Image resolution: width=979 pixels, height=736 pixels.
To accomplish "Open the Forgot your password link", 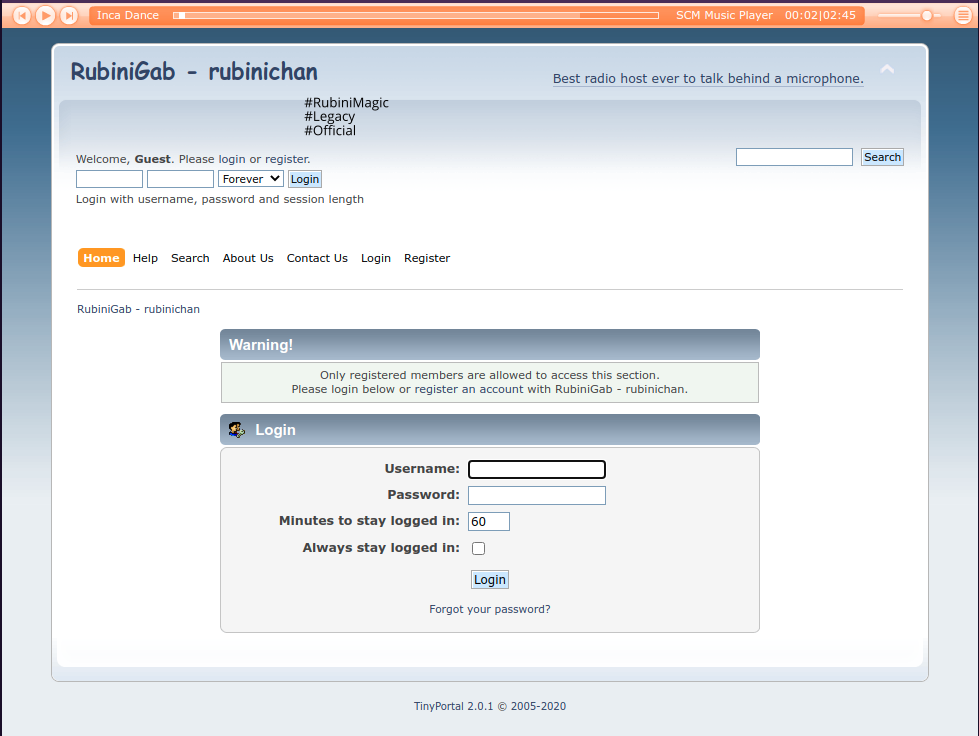I will tap(490, 609).
